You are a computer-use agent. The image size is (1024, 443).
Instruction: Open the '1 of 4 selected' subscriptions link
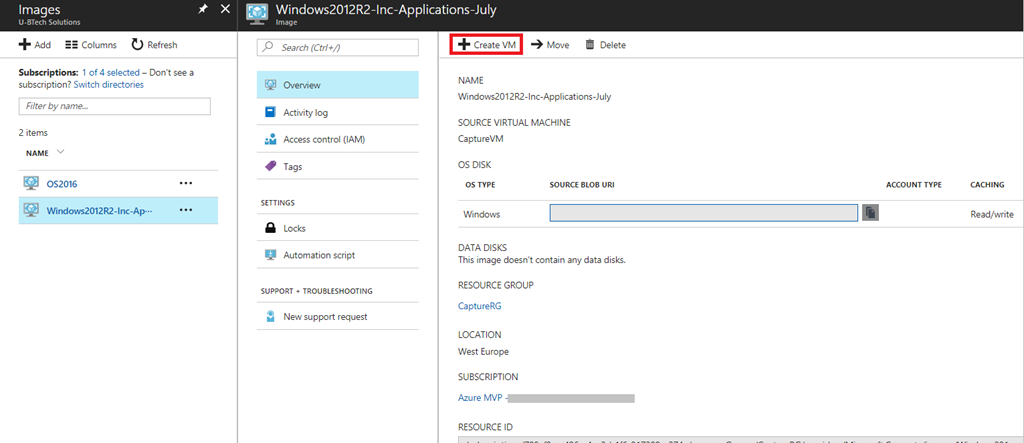tap(110, 73)
